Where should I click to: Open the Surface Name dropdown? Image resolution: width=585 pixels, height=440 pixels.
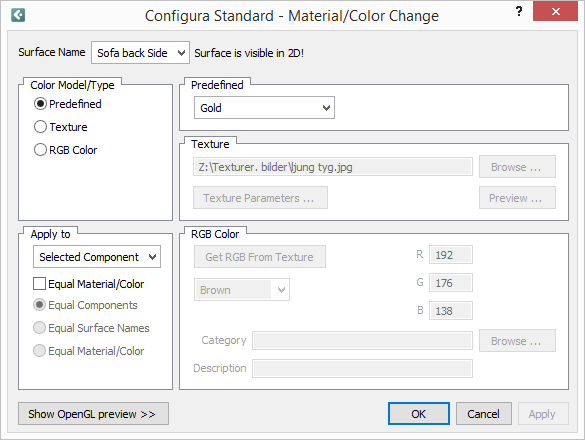pyautogui.click(x=140, y=53)
